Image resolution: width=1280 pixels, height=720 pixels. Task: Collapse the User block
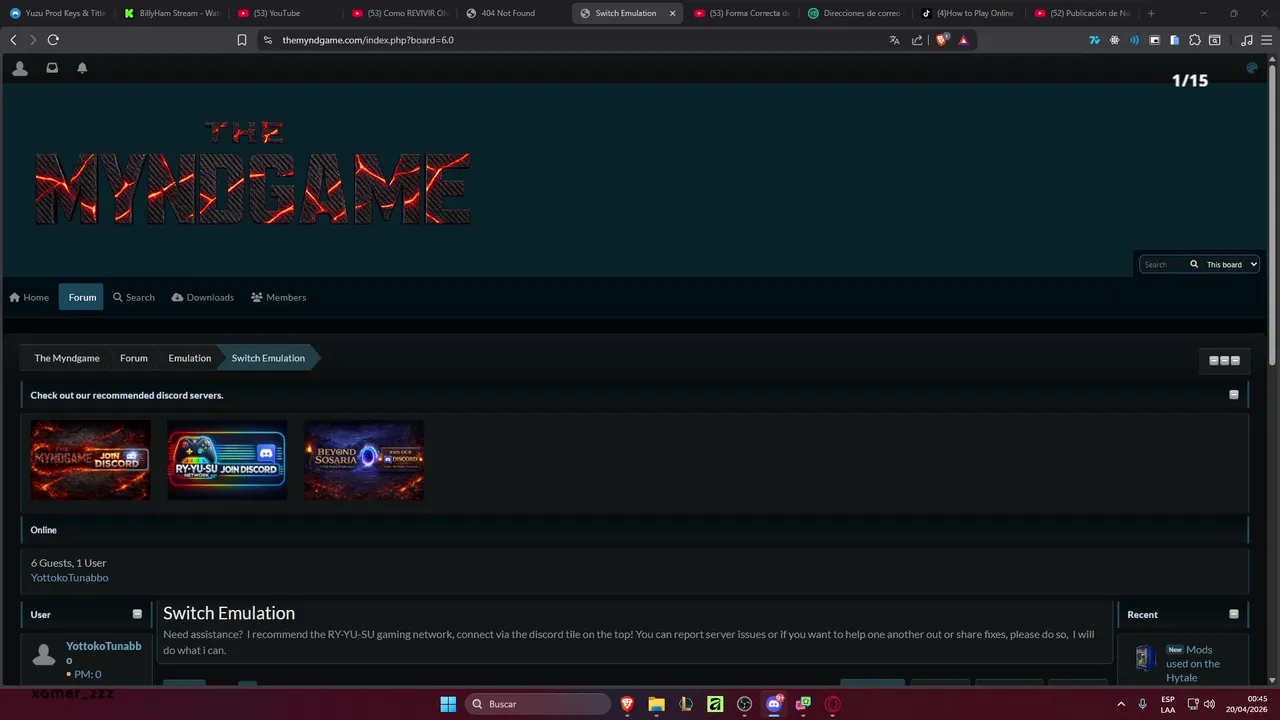coord(137,614)
